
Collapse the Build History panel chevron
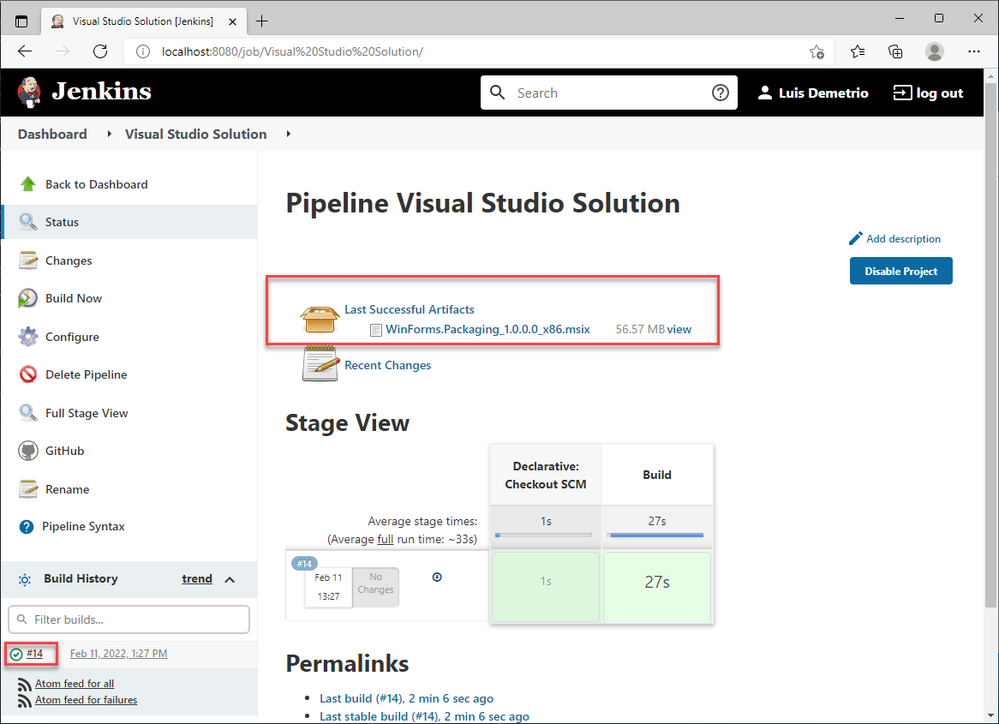[230, 579]
